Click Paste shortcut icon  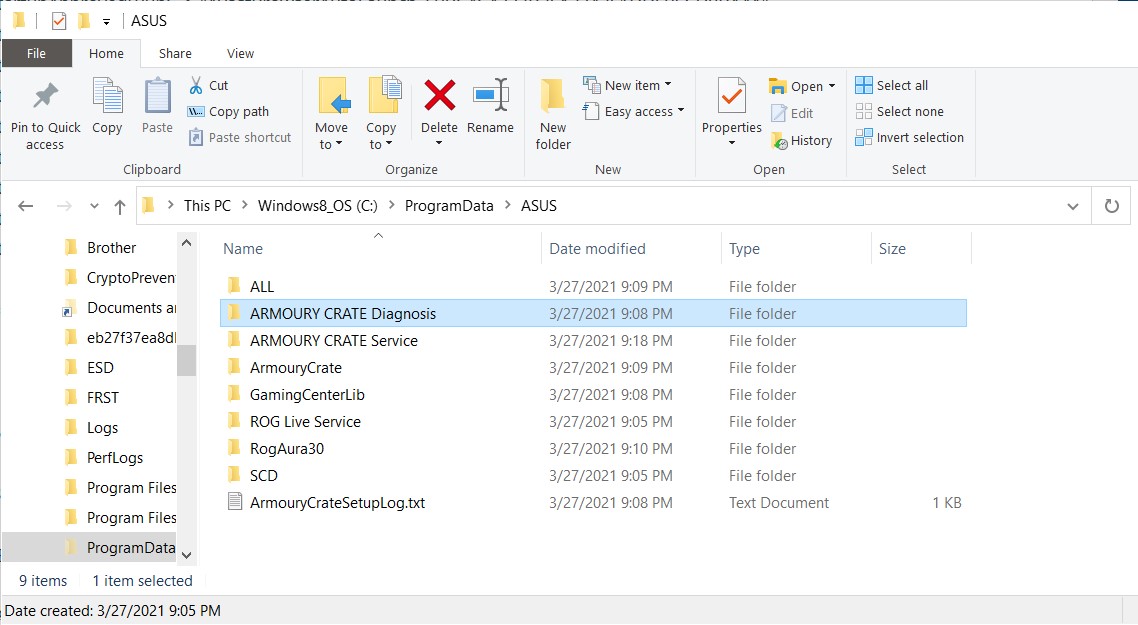195,137
